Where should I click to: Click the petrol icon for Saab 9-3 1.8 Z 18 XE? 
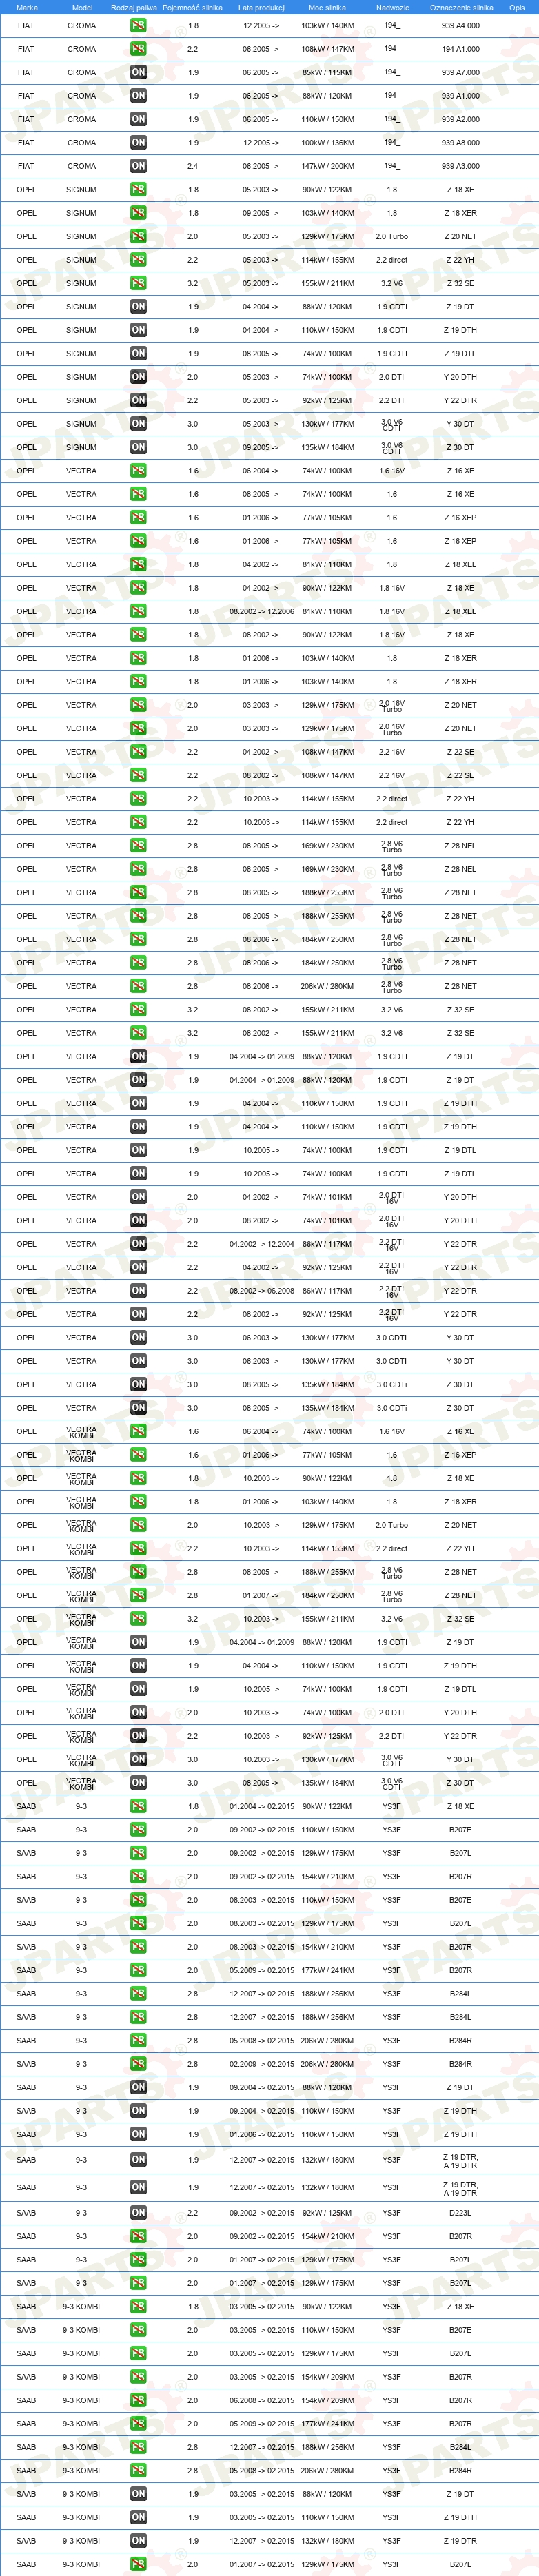tap(138, 1806)
